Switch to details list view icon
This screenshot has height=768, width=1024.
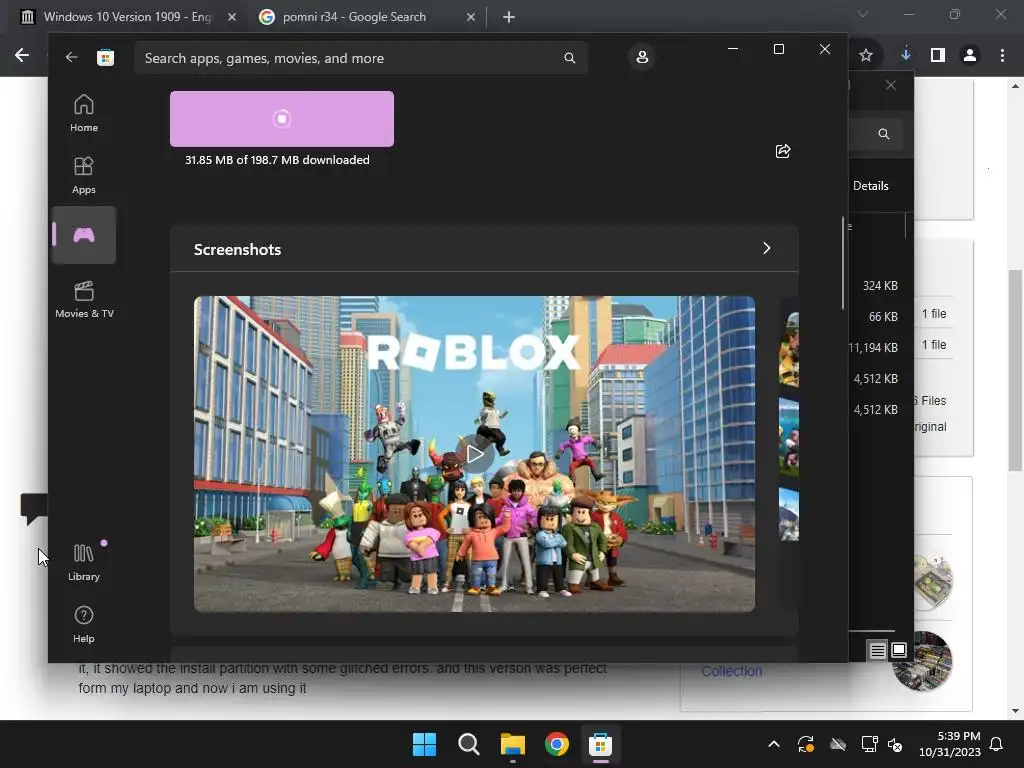point(877,650)
